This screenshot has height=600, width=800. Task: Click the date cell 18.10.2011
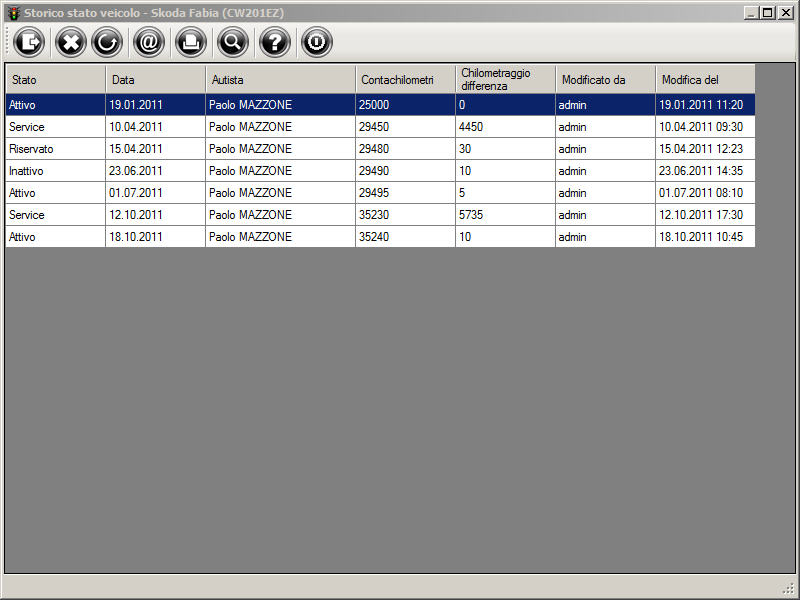point(156,236)
